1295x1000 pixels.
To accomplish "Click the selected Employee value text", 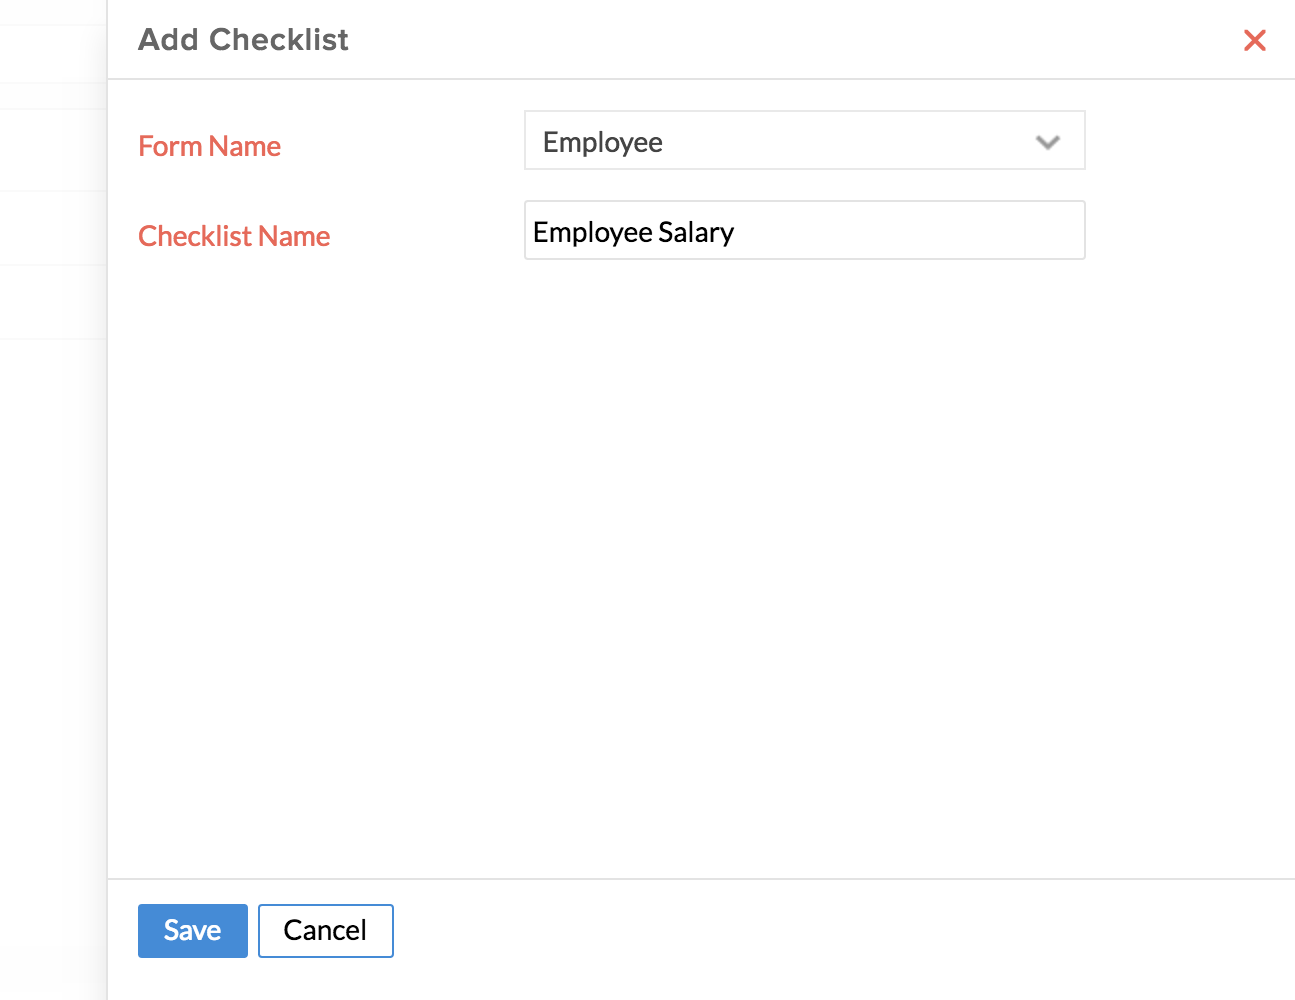I will [x=603, y=142].
